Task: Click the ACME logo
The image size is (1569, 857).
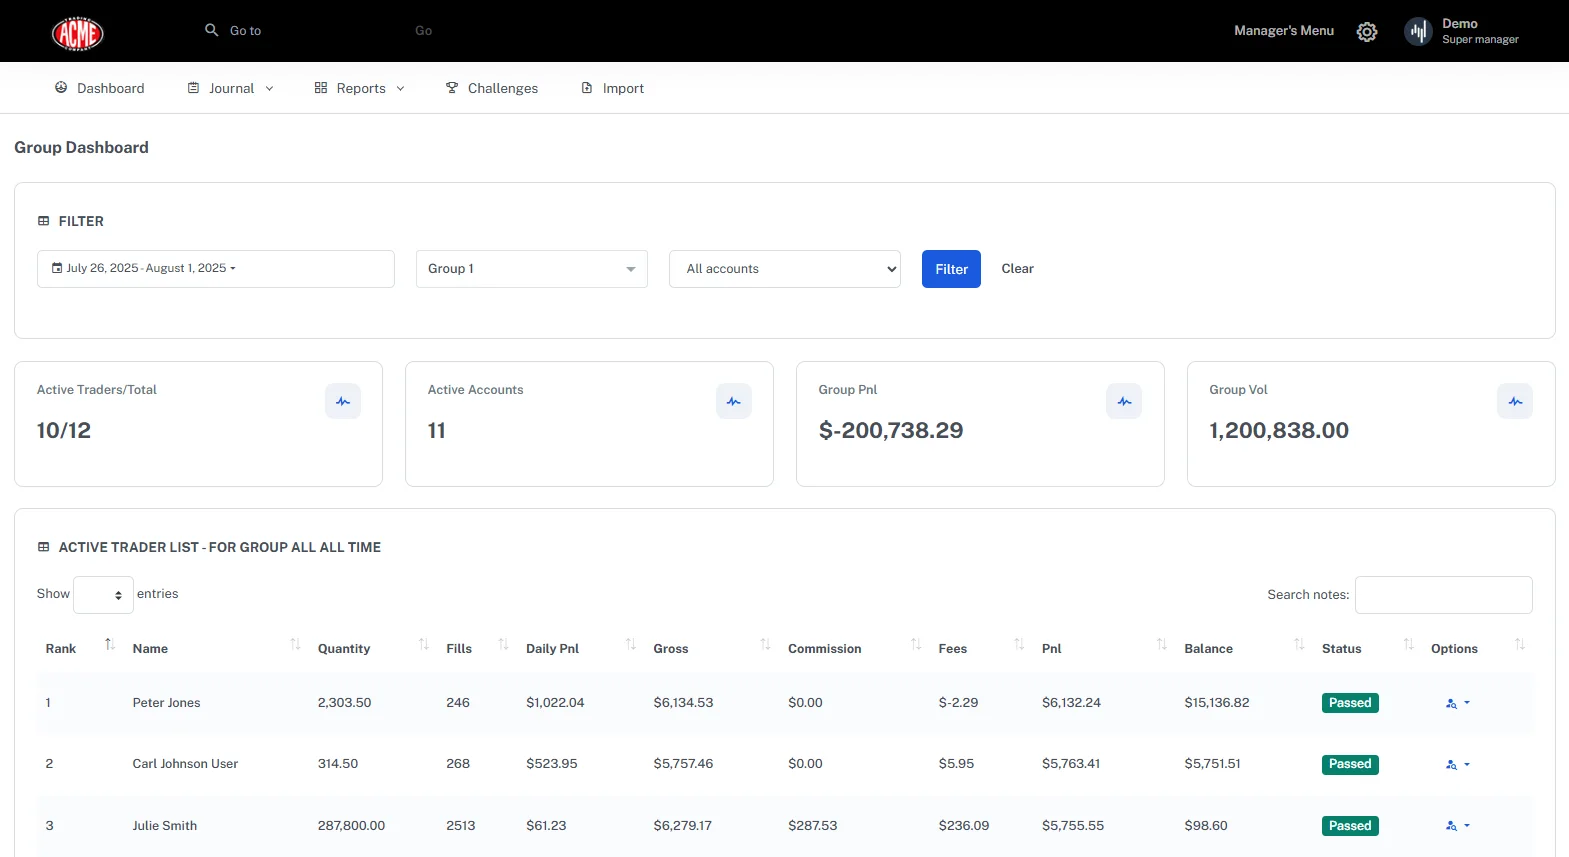Action: click(x=77, y=33)
